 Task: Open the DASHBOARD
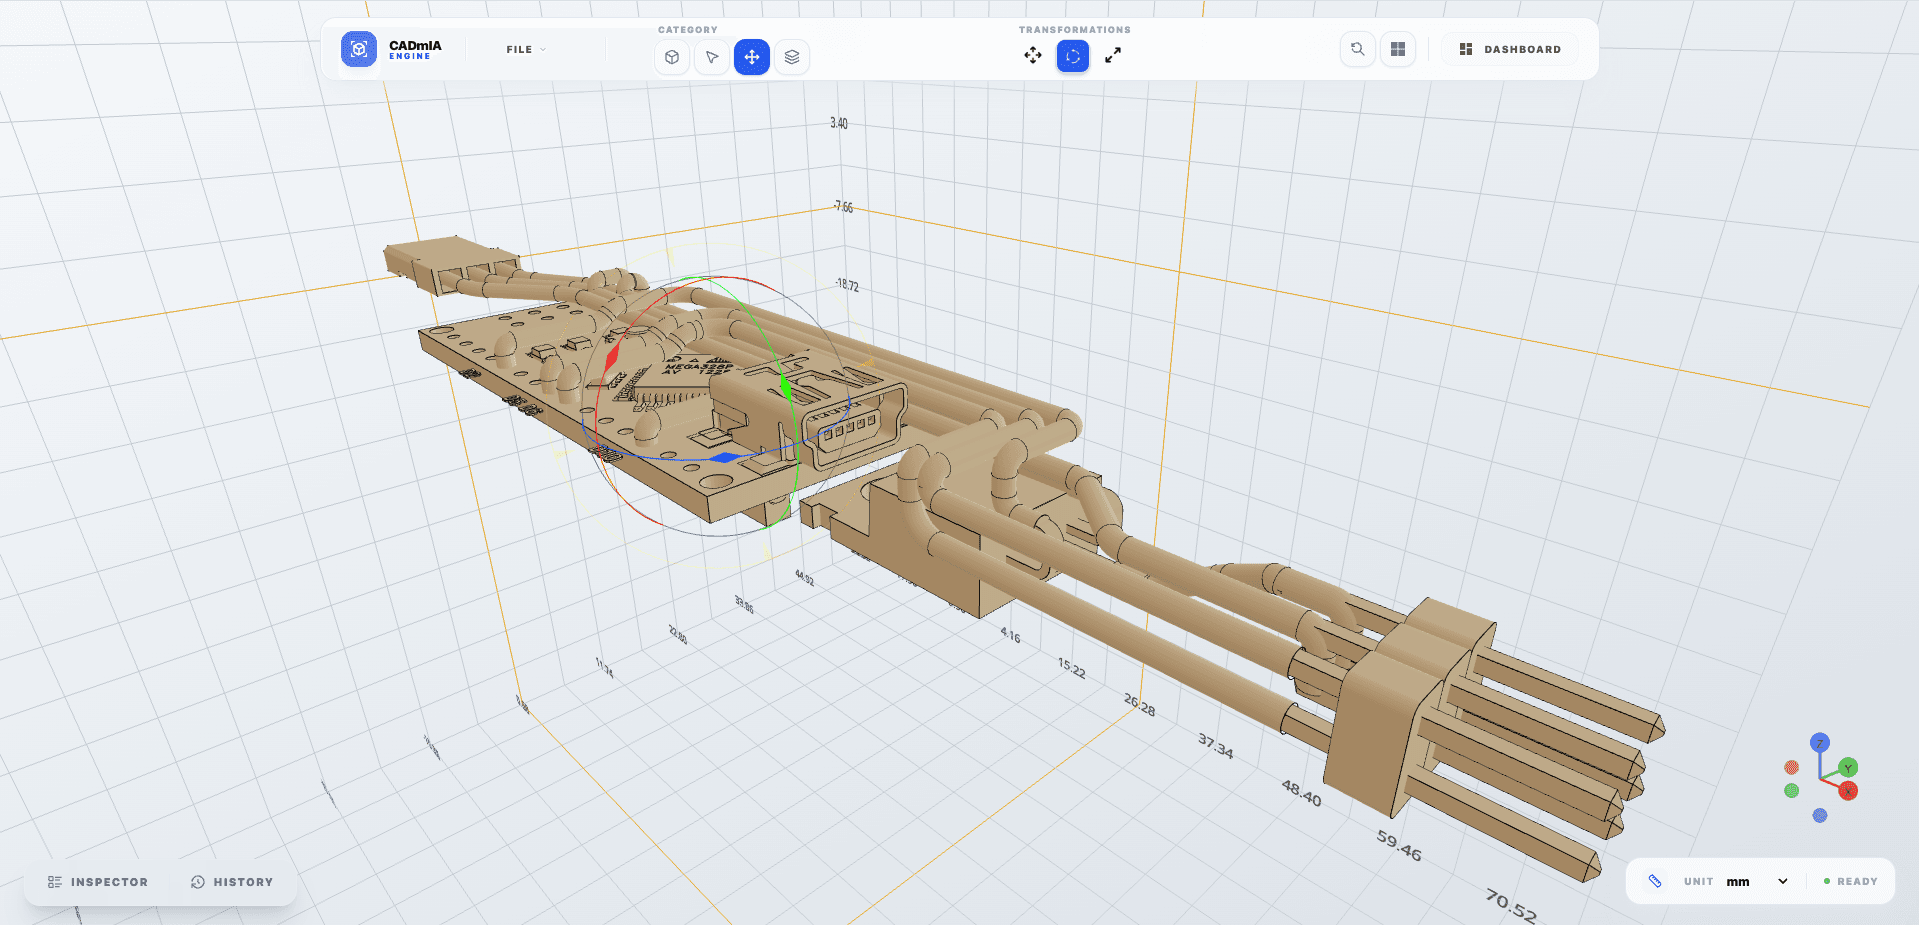click(x=1510, y=49)
